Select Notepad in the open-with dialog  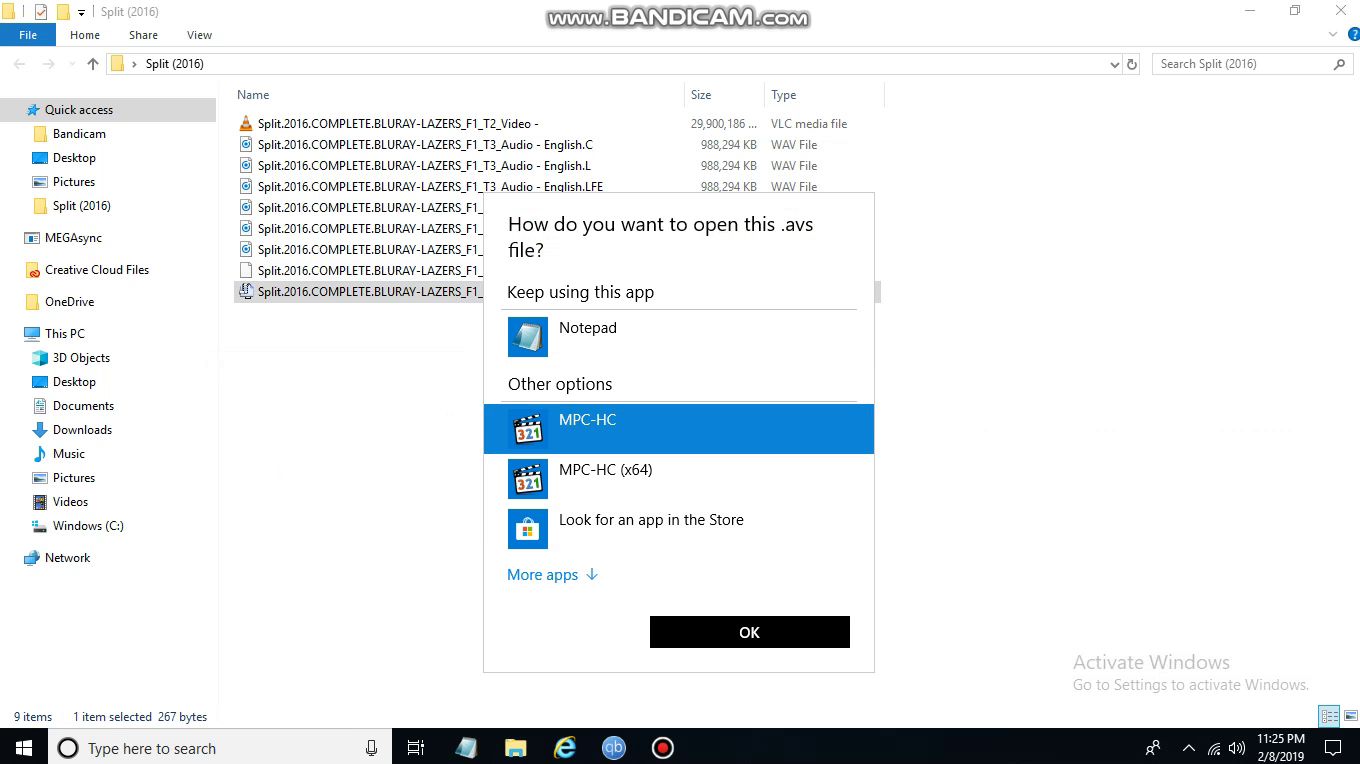coord(679,337)
